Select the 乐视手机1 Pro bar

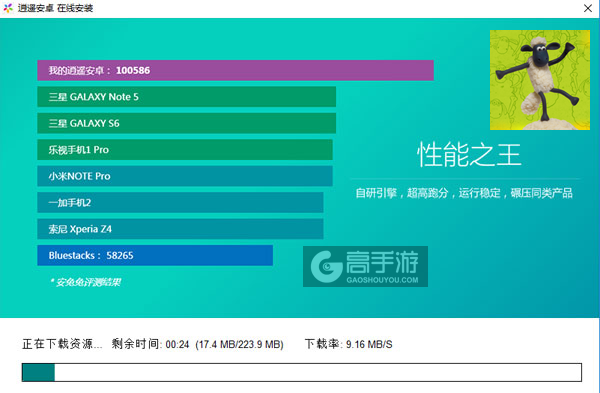pyautogui.click(x=185, y=150)
